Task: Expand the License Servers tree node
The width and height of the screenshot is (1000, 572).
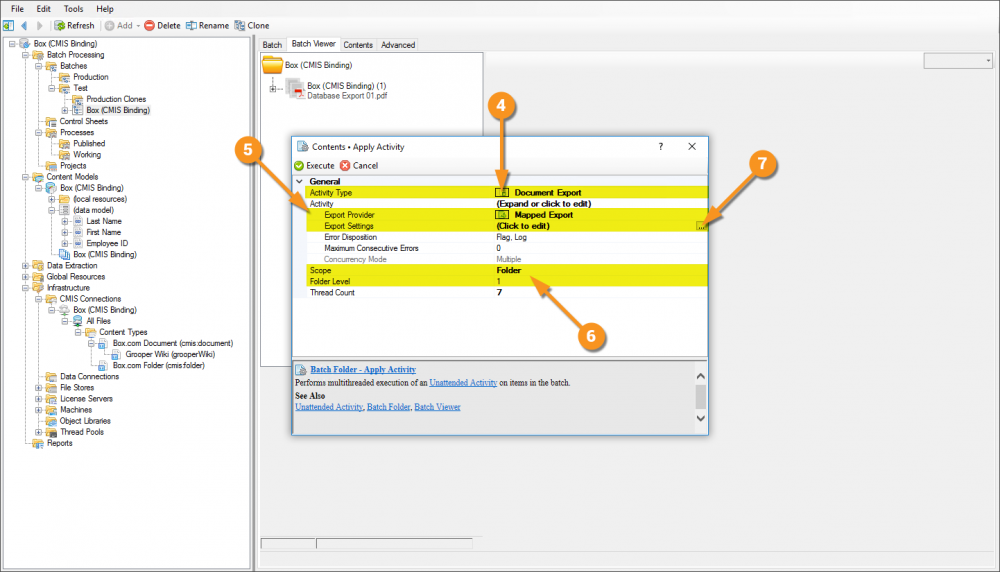Action: 39,399
